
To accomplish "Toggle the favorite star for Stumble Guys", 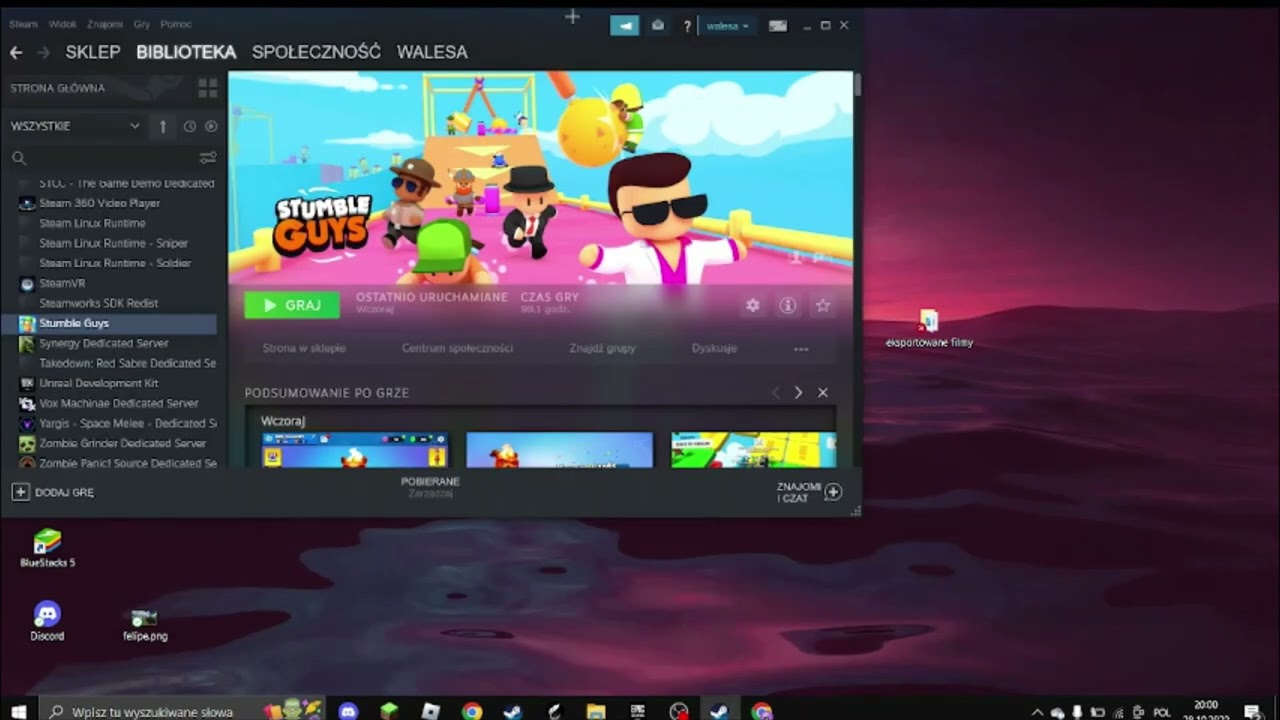I will pos(823,305).
